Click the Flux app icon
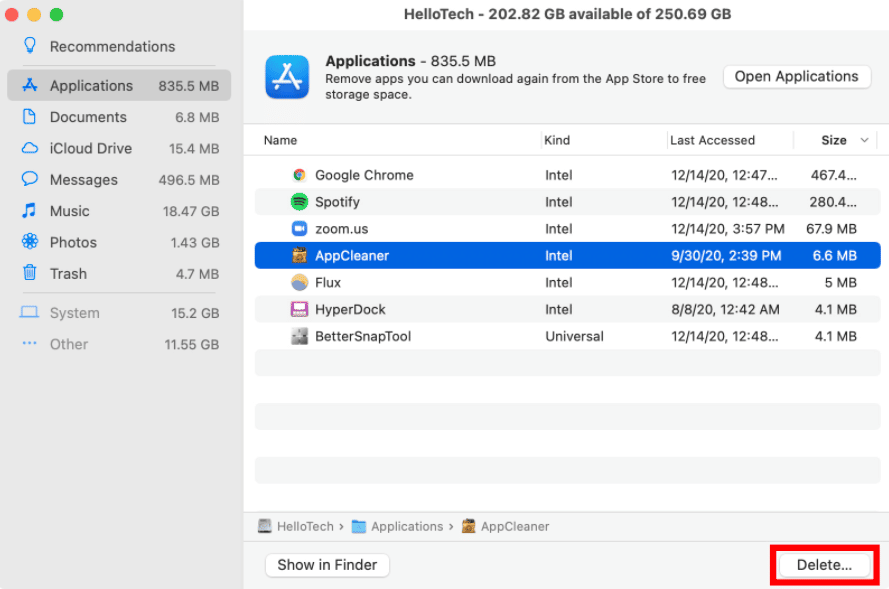 (299, 282)
